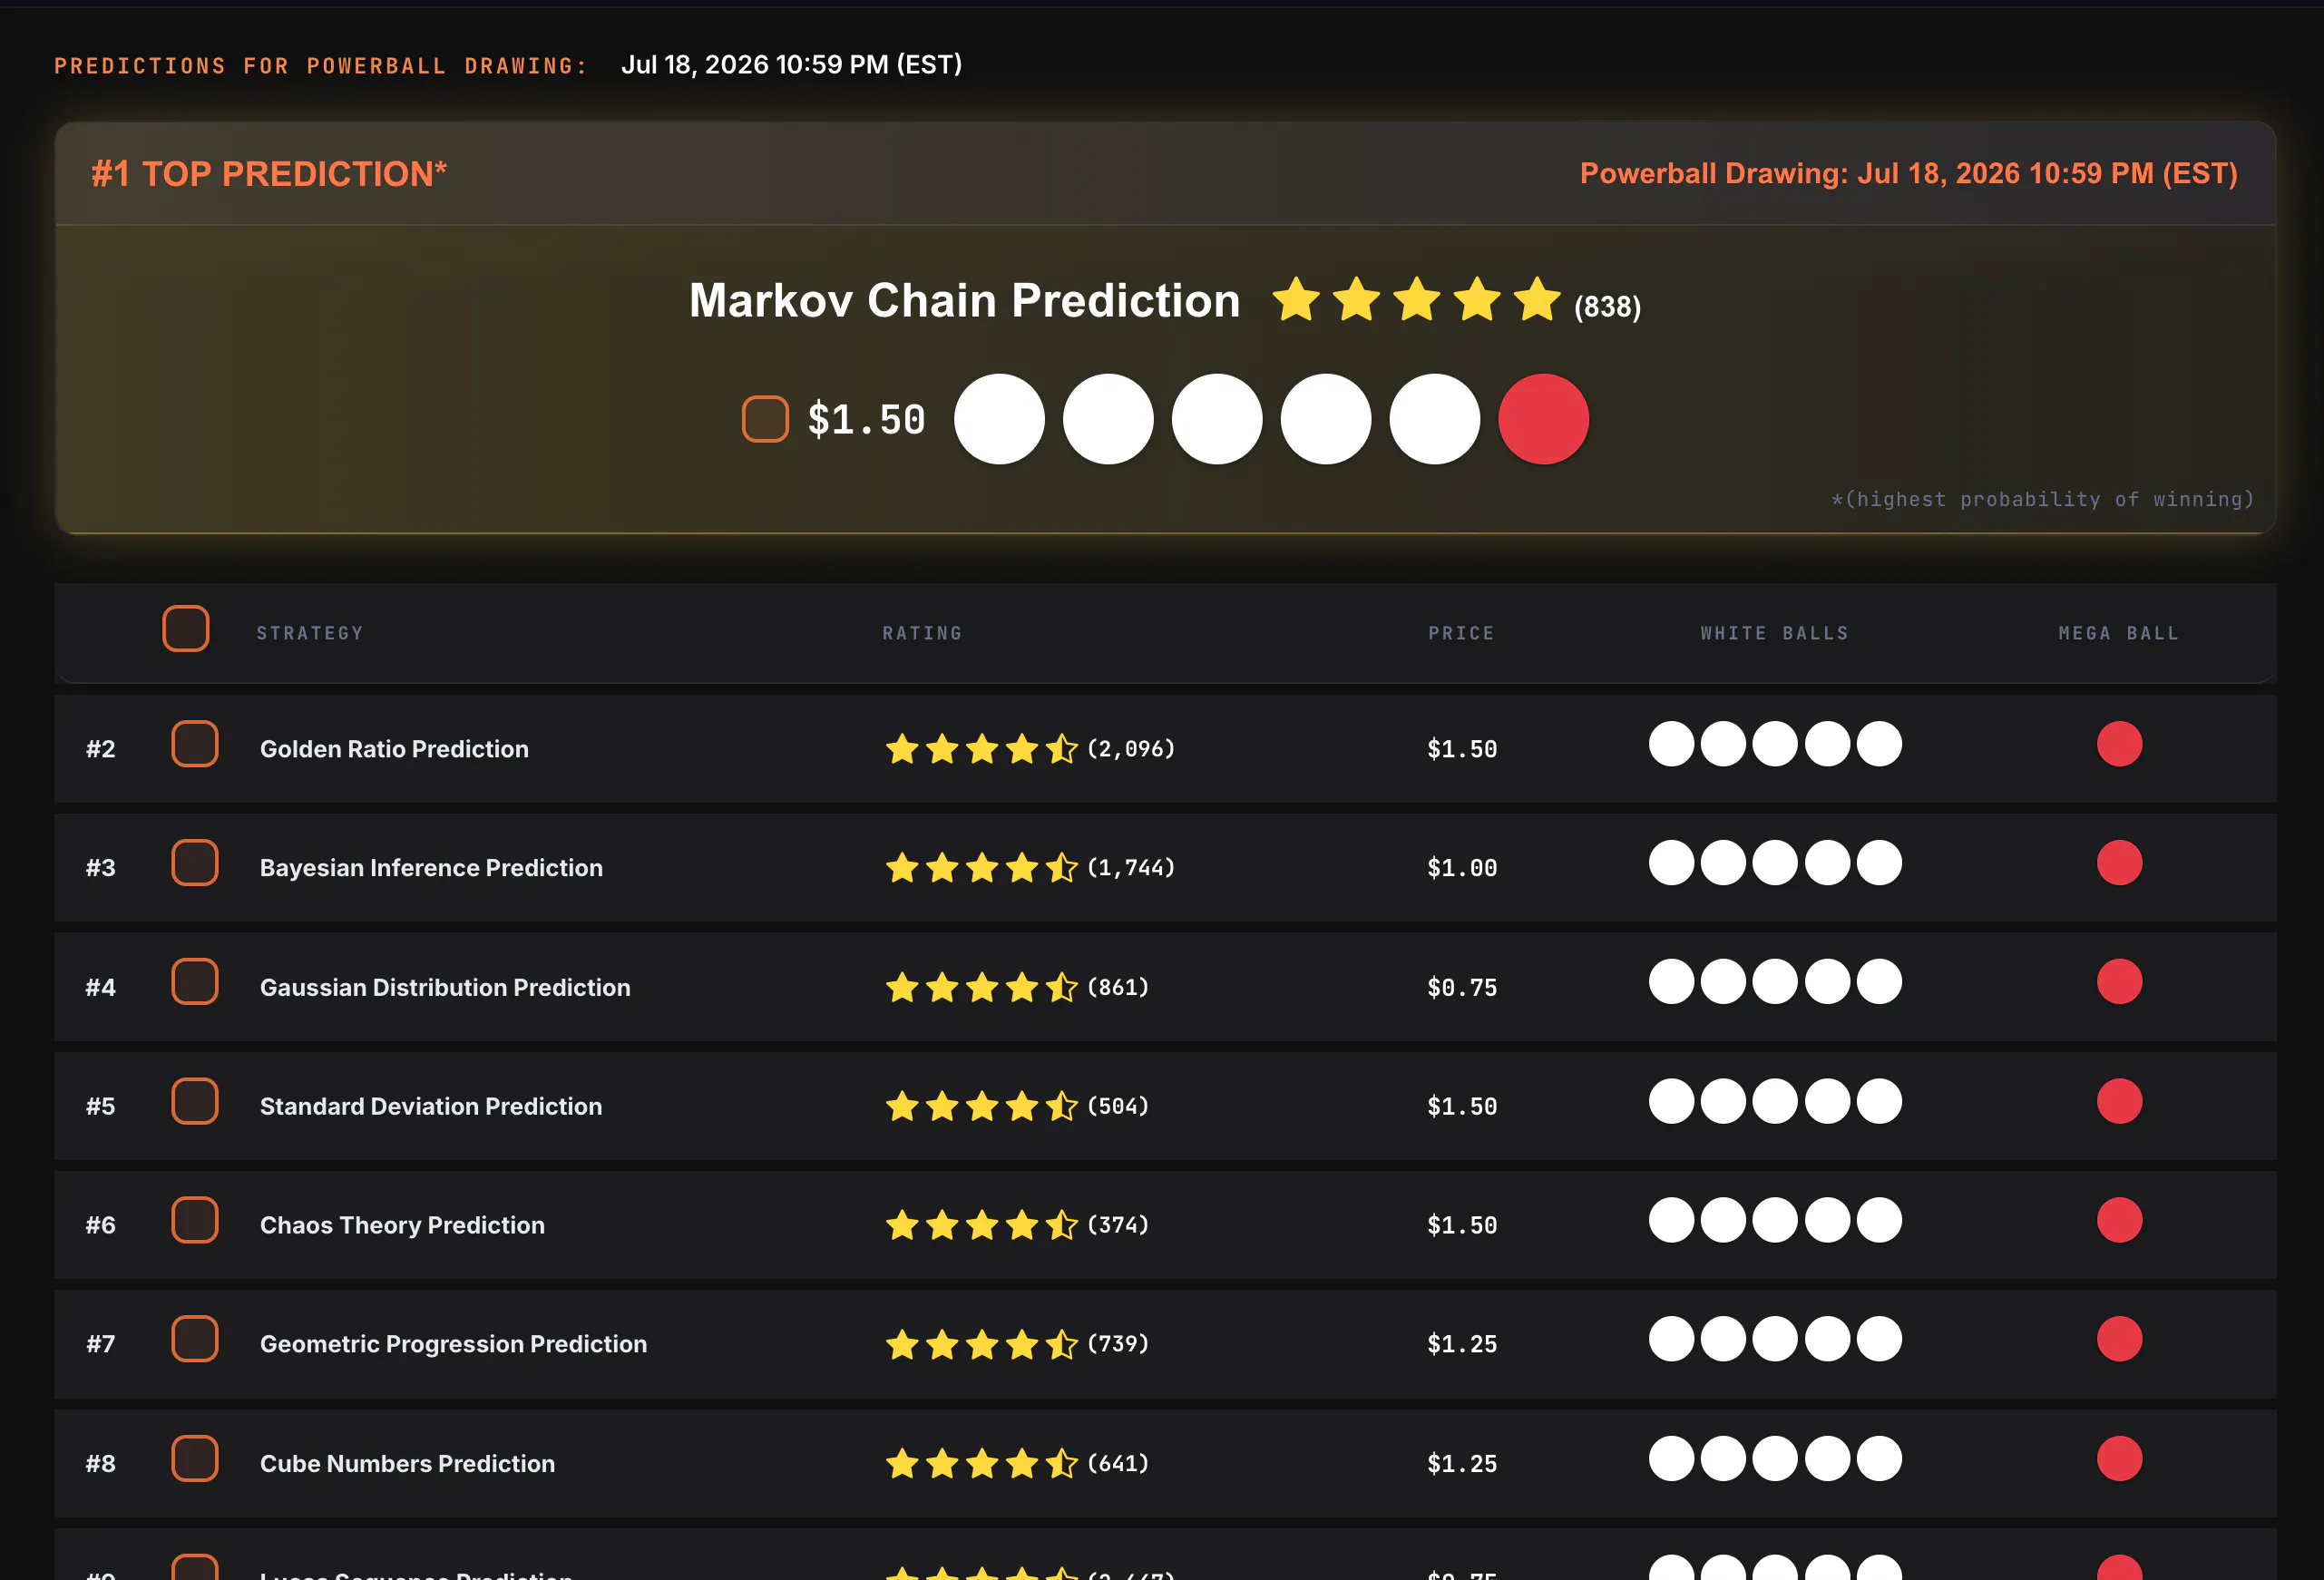Click the Chaos Theory row red mega ball
Screen dimensions: 2324x1580
pos(2119,1220)
